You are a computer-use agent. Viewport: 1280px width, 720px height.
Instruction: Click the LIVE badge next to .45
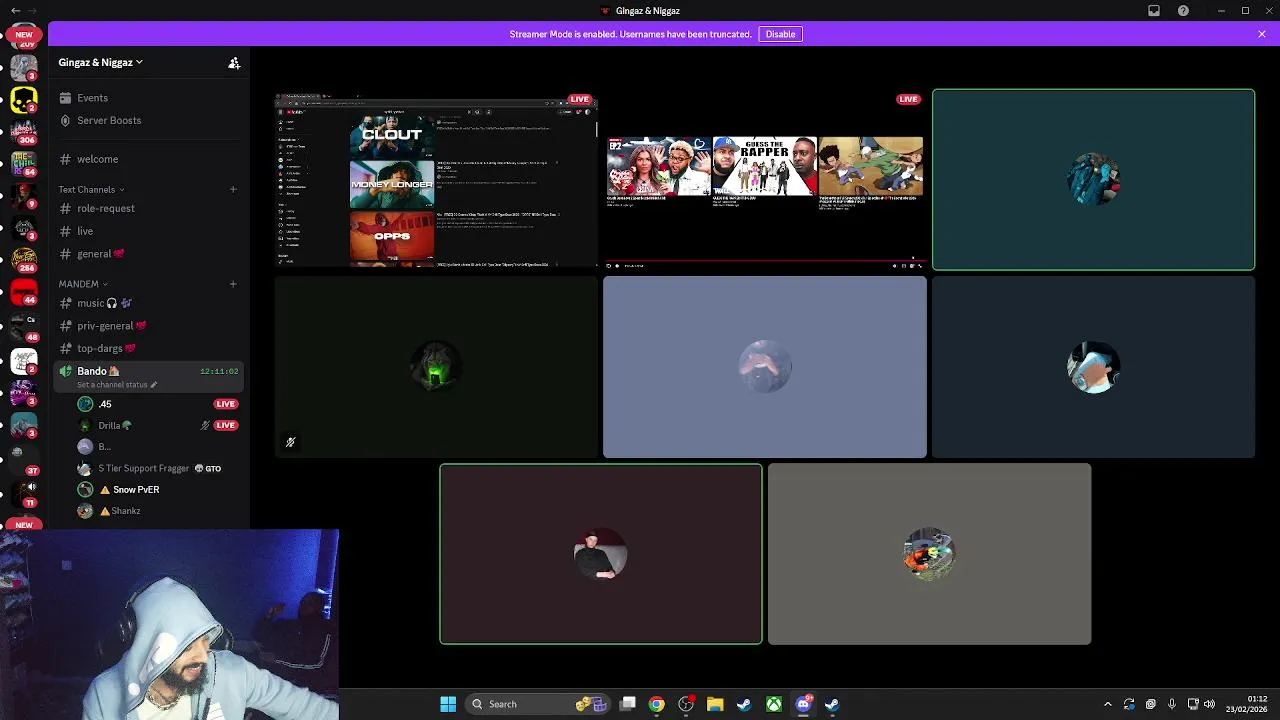point(225,404)
